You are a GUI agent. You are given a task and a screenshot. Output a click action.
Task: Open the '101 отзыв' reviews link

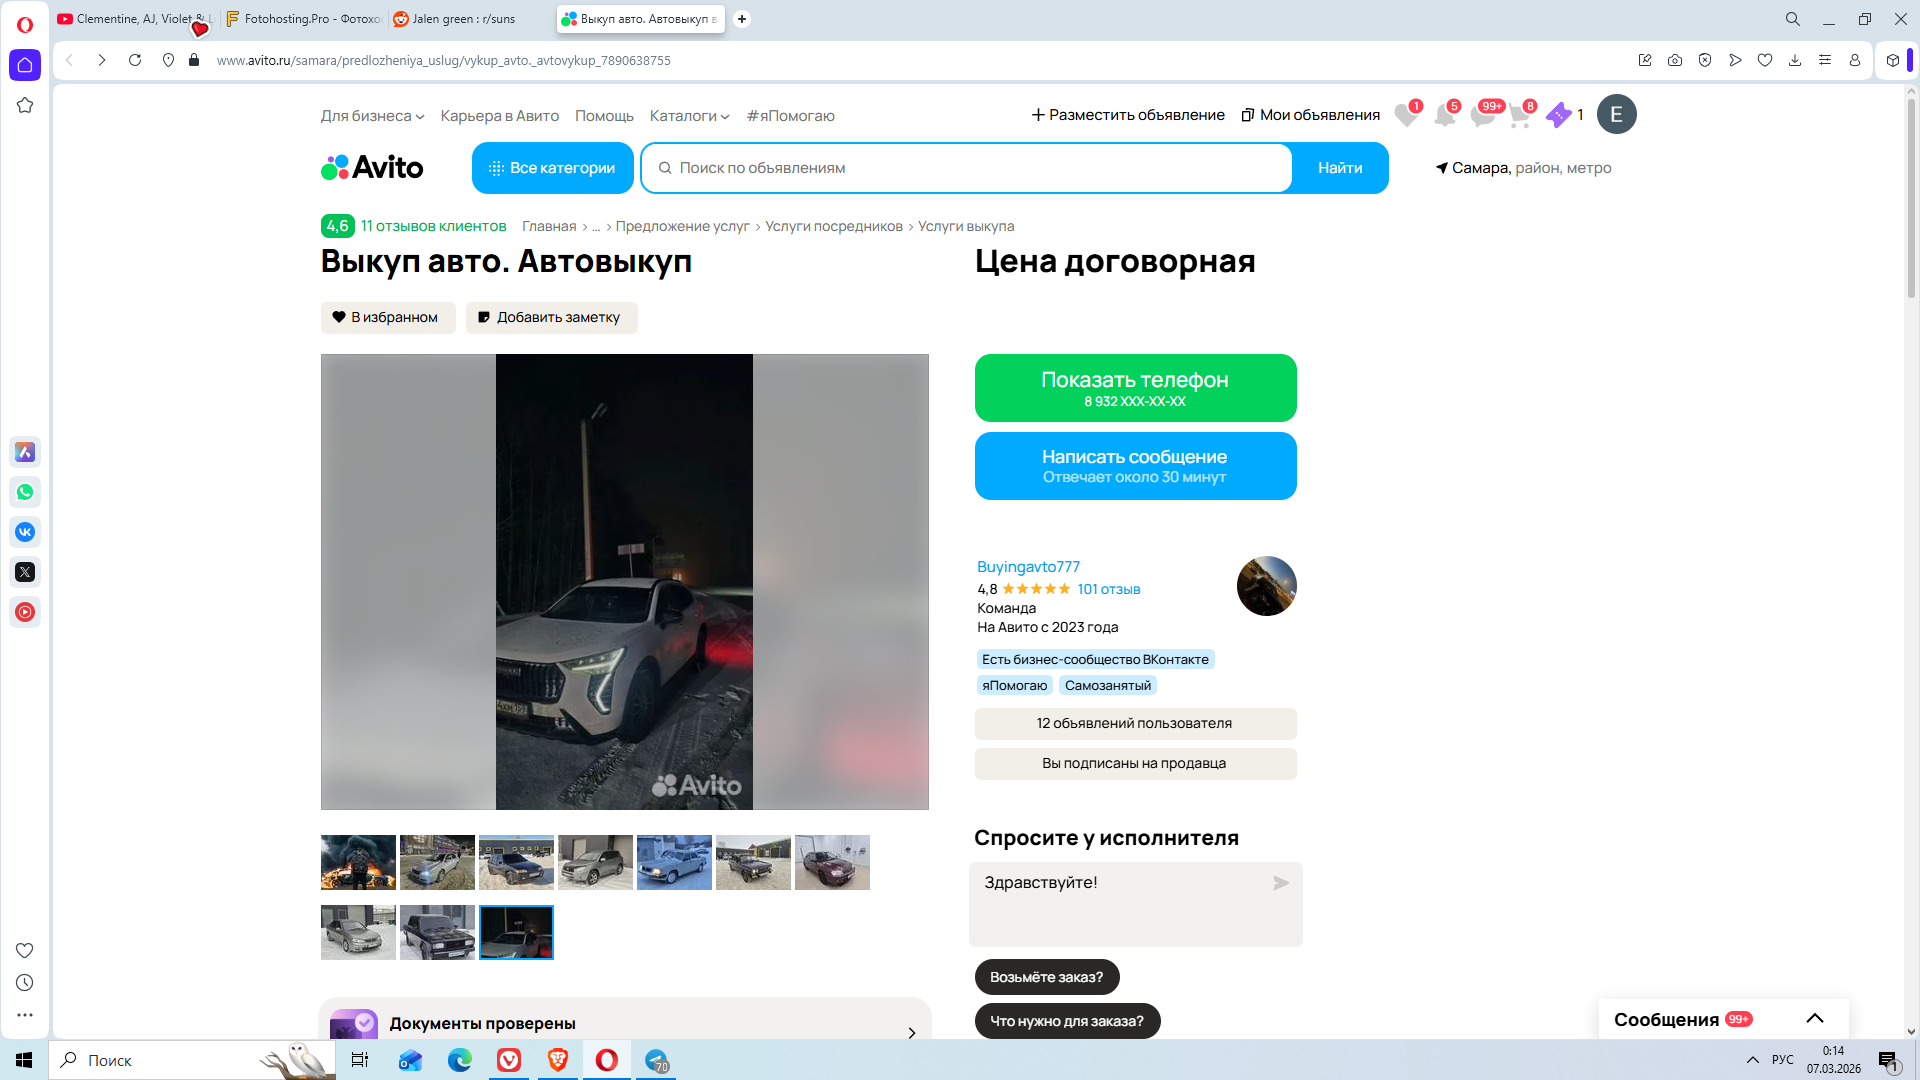click(x=1108, y=589)
